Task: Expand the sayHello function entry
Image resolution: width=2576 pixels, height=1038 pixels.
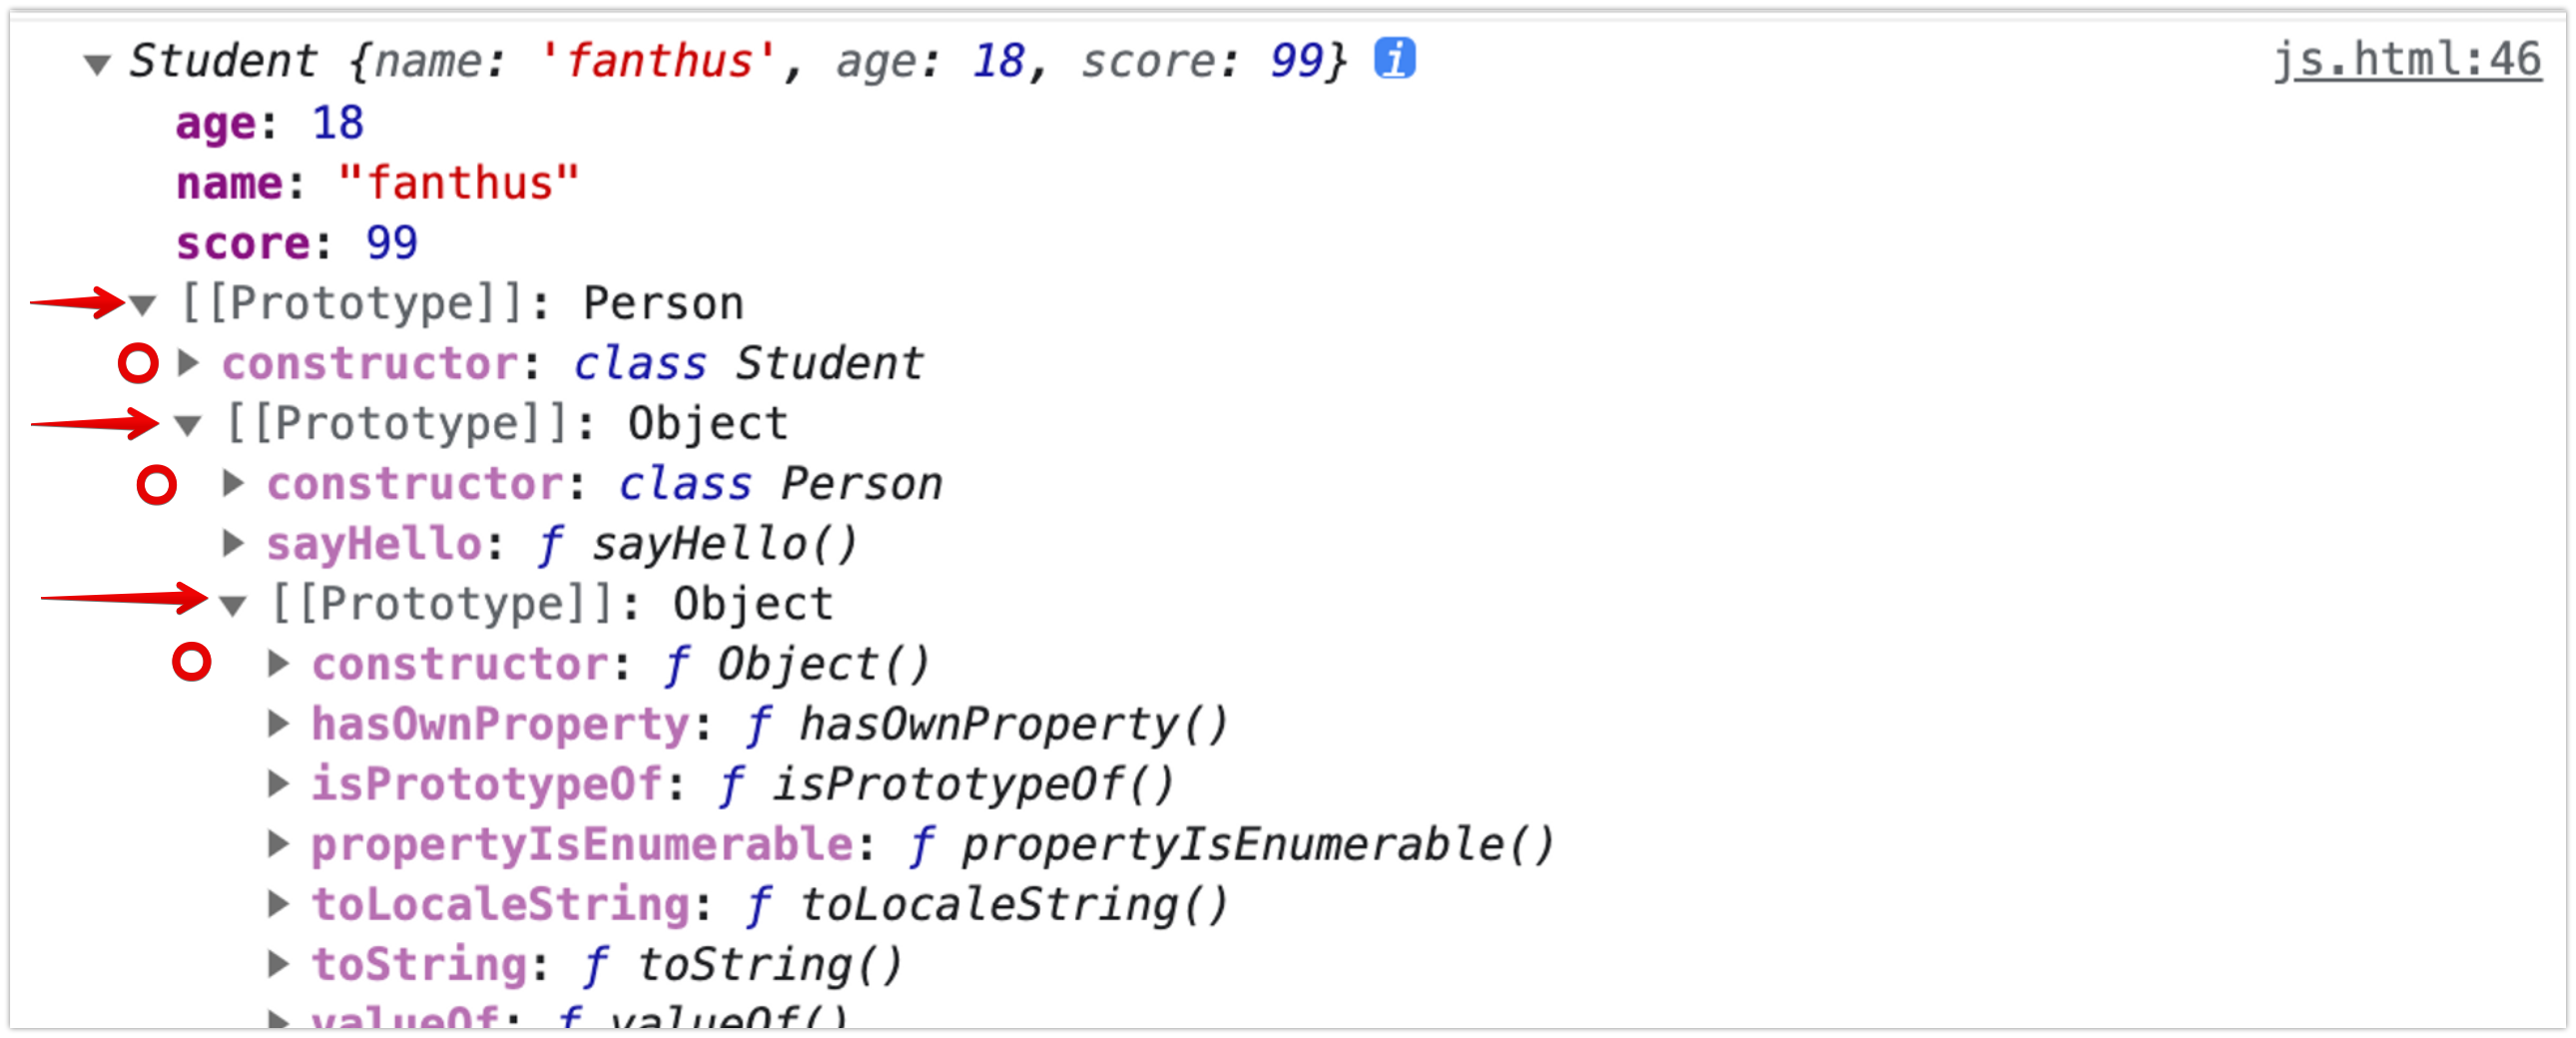Action: click(233, 544)
